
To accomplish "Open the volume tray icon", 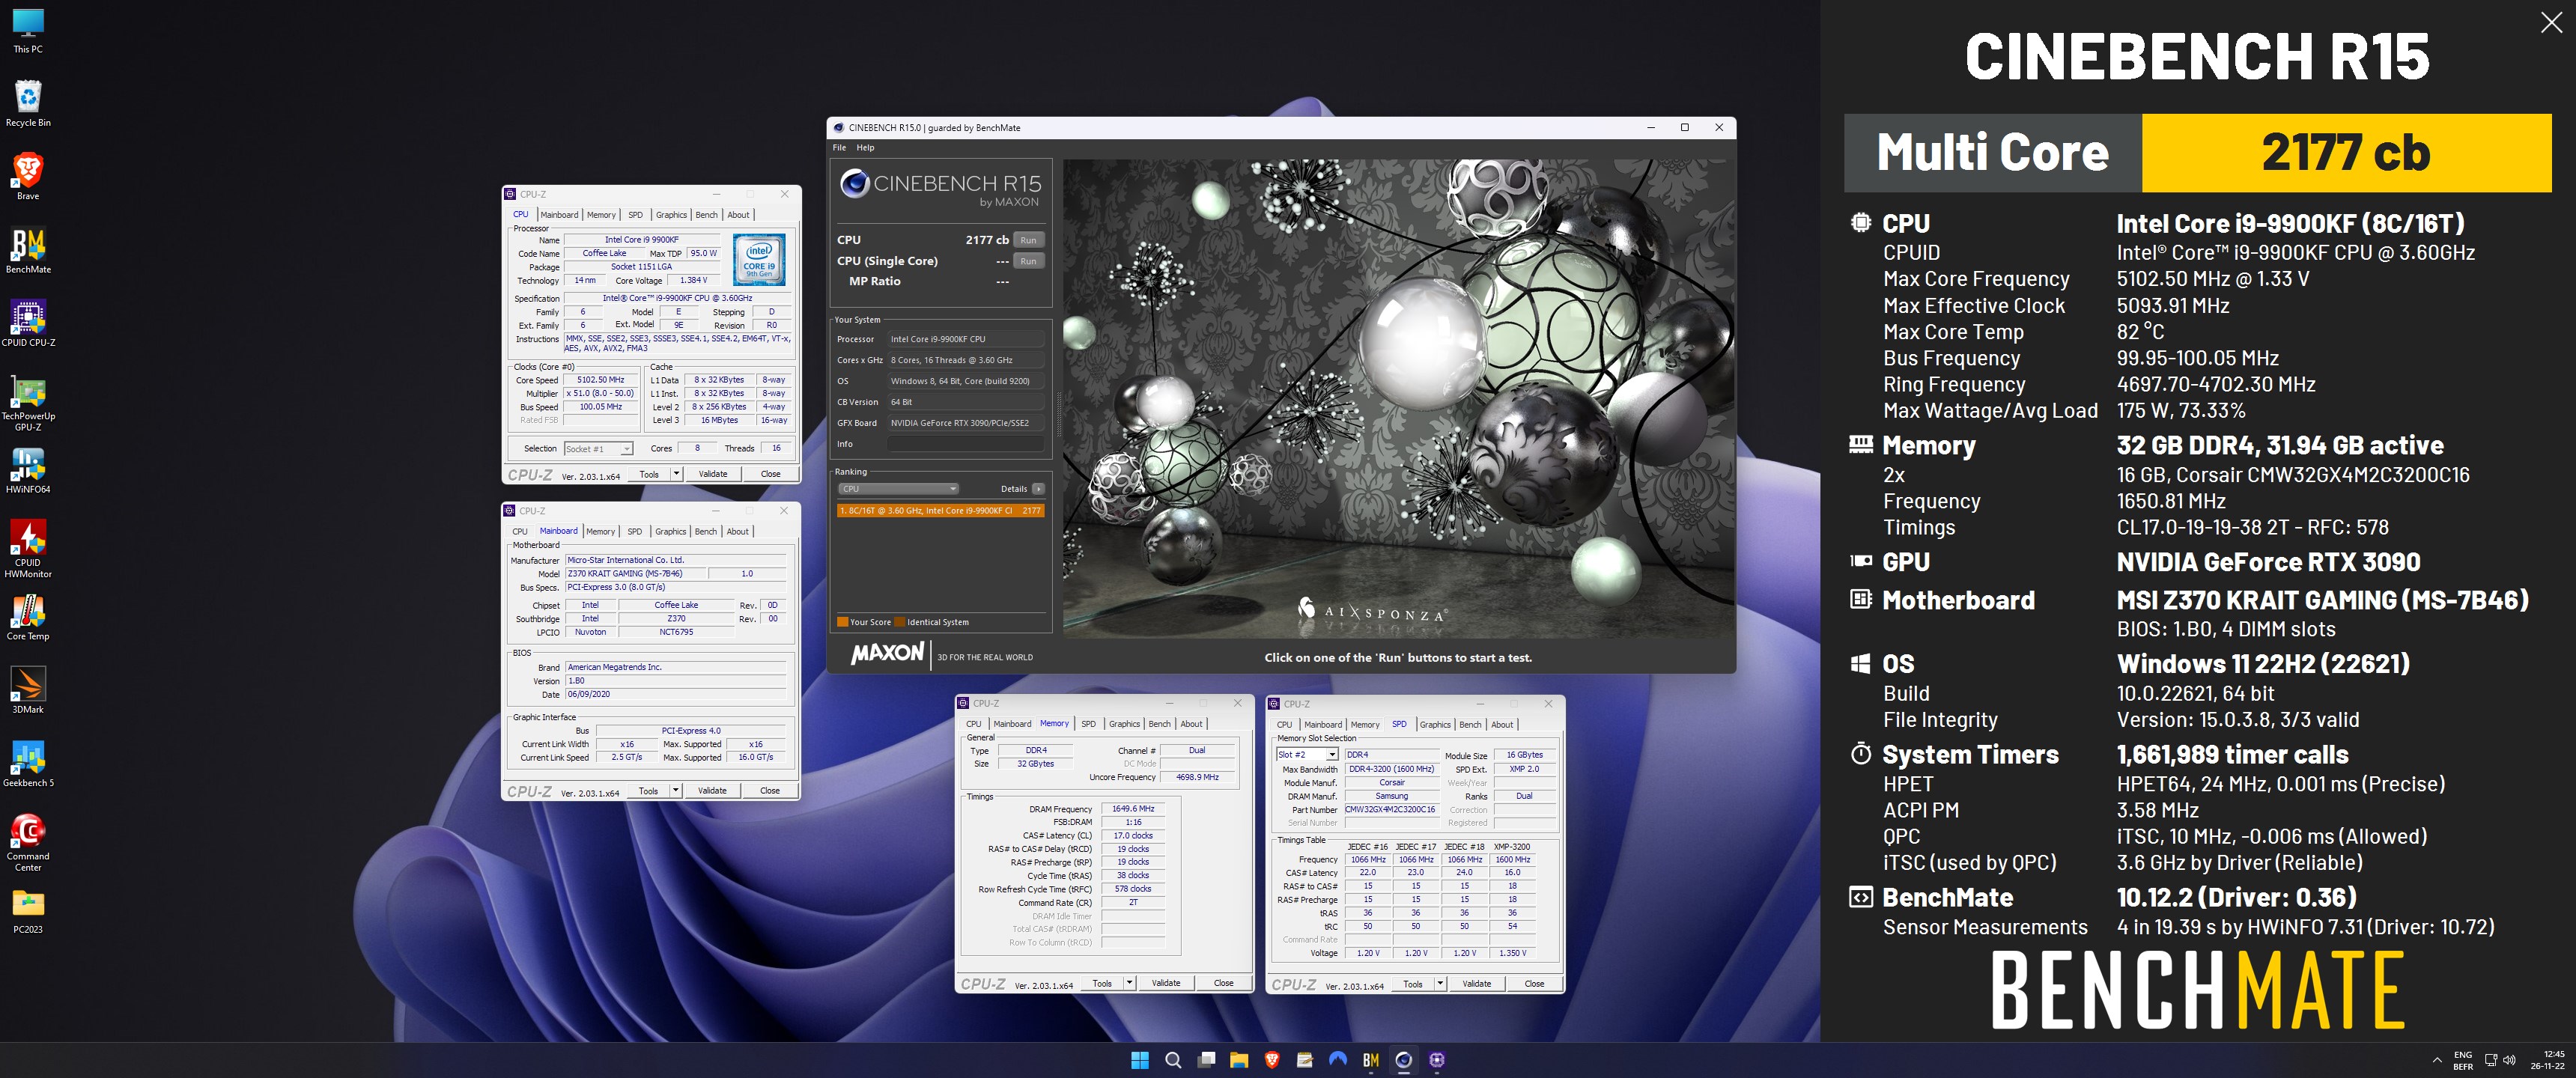I will 2508,1060.
